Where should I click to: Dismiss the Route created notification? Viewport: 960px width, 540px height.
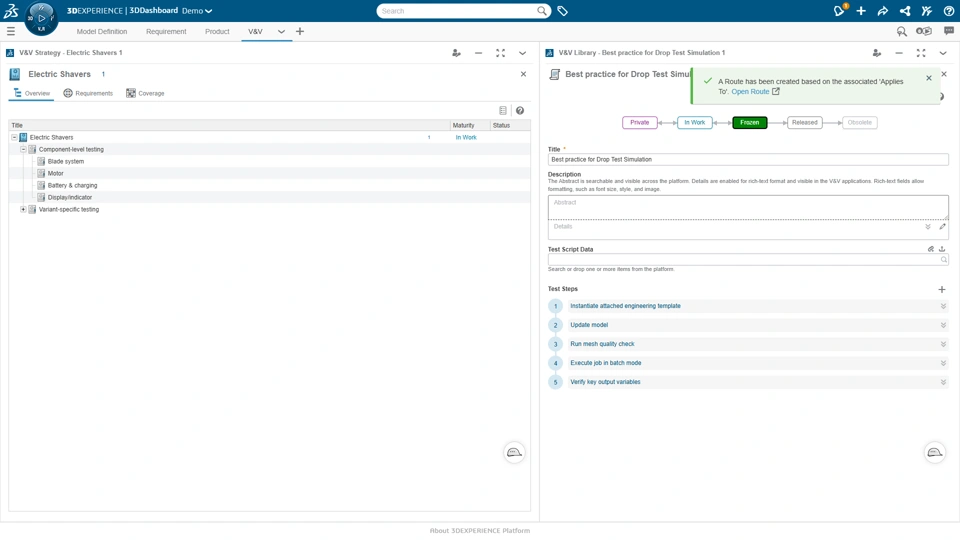point(929,78)
